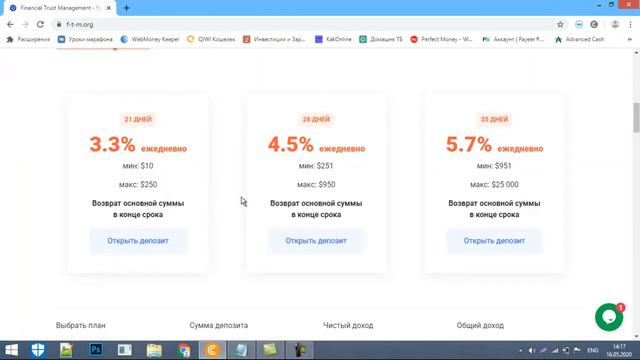640x360 pixels.
Task: Open the user profile avatar icon
Action: pos(615,24)
